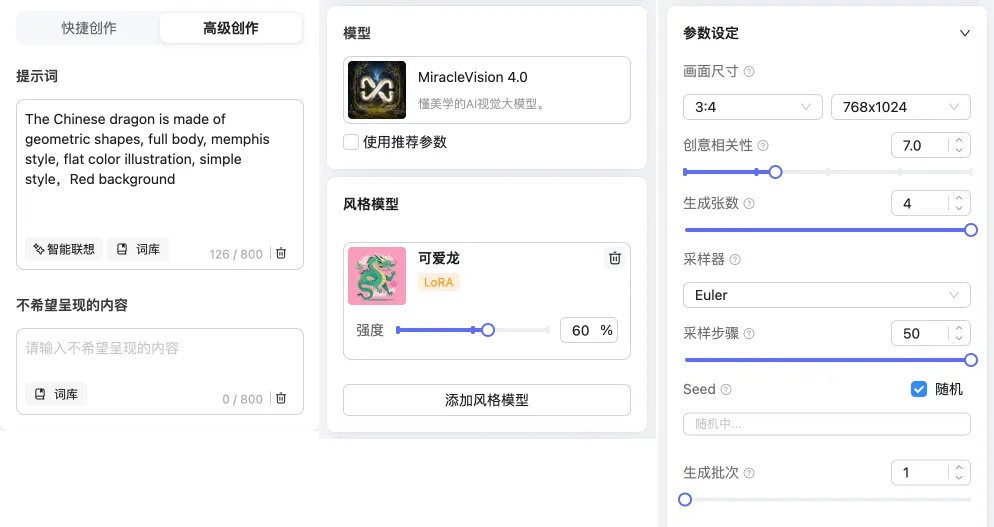Click the help icon beside Seed
This screenshot has width=994, height=527.
pos(726,390)
